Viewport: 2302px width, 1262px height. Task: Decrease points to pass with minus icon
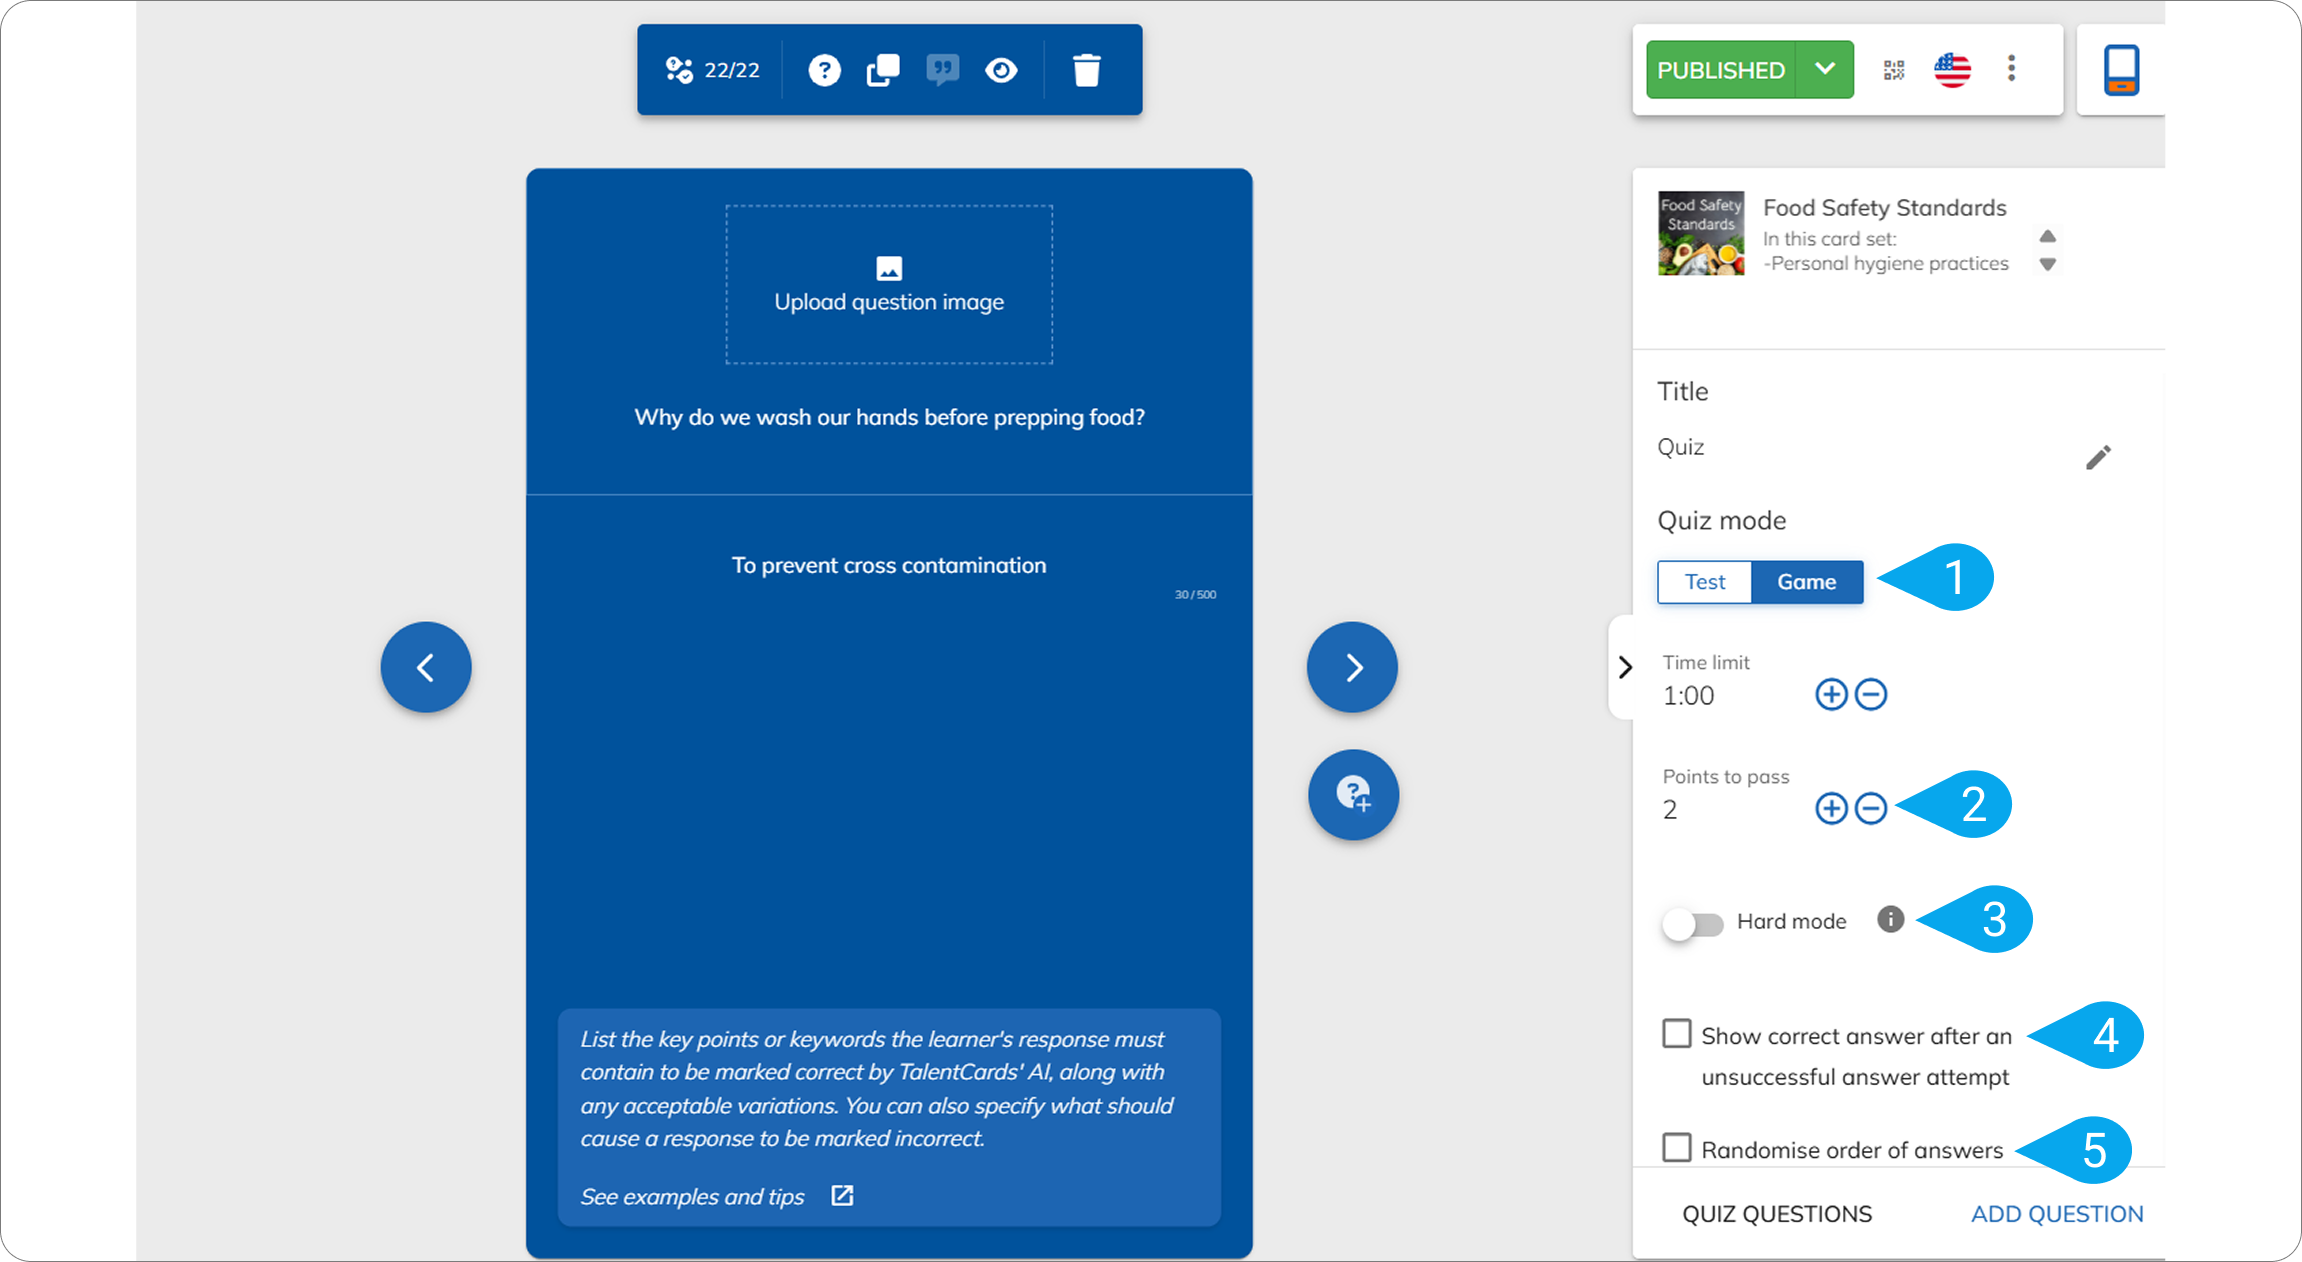1871,808
